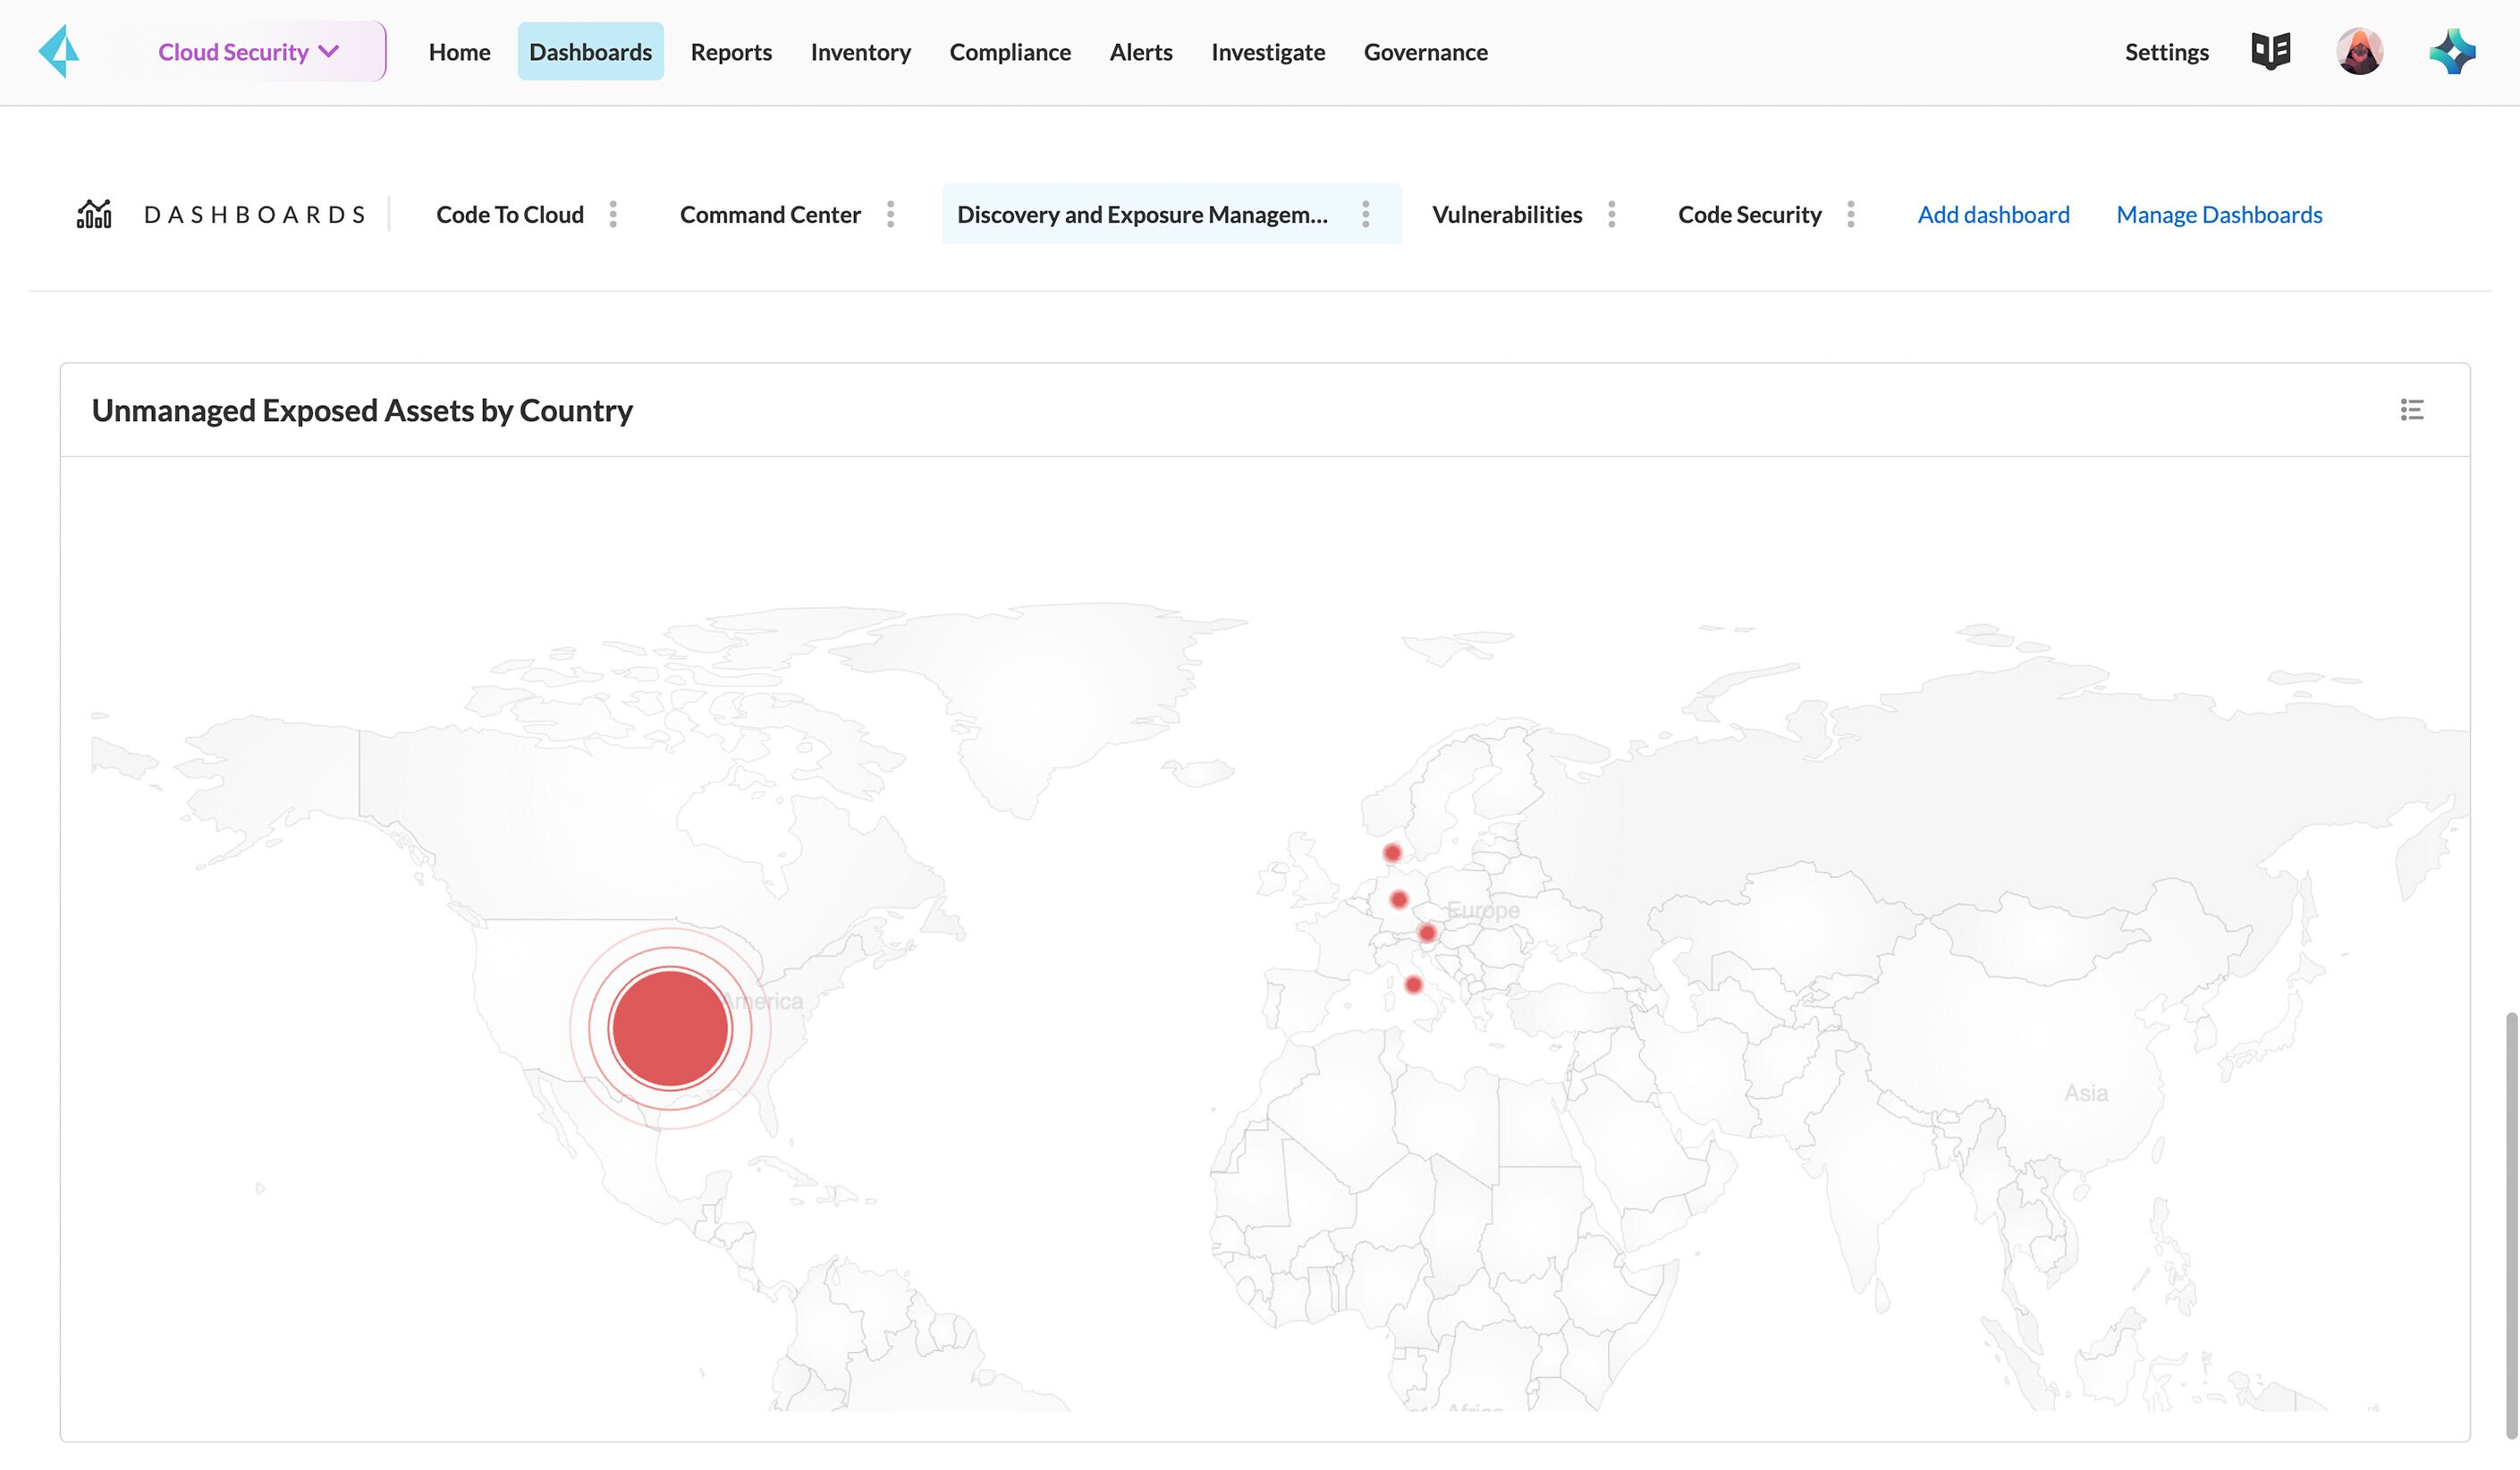Click the Manage Dashboards link
2520x1470 pixels.
tap(2219, 214)
